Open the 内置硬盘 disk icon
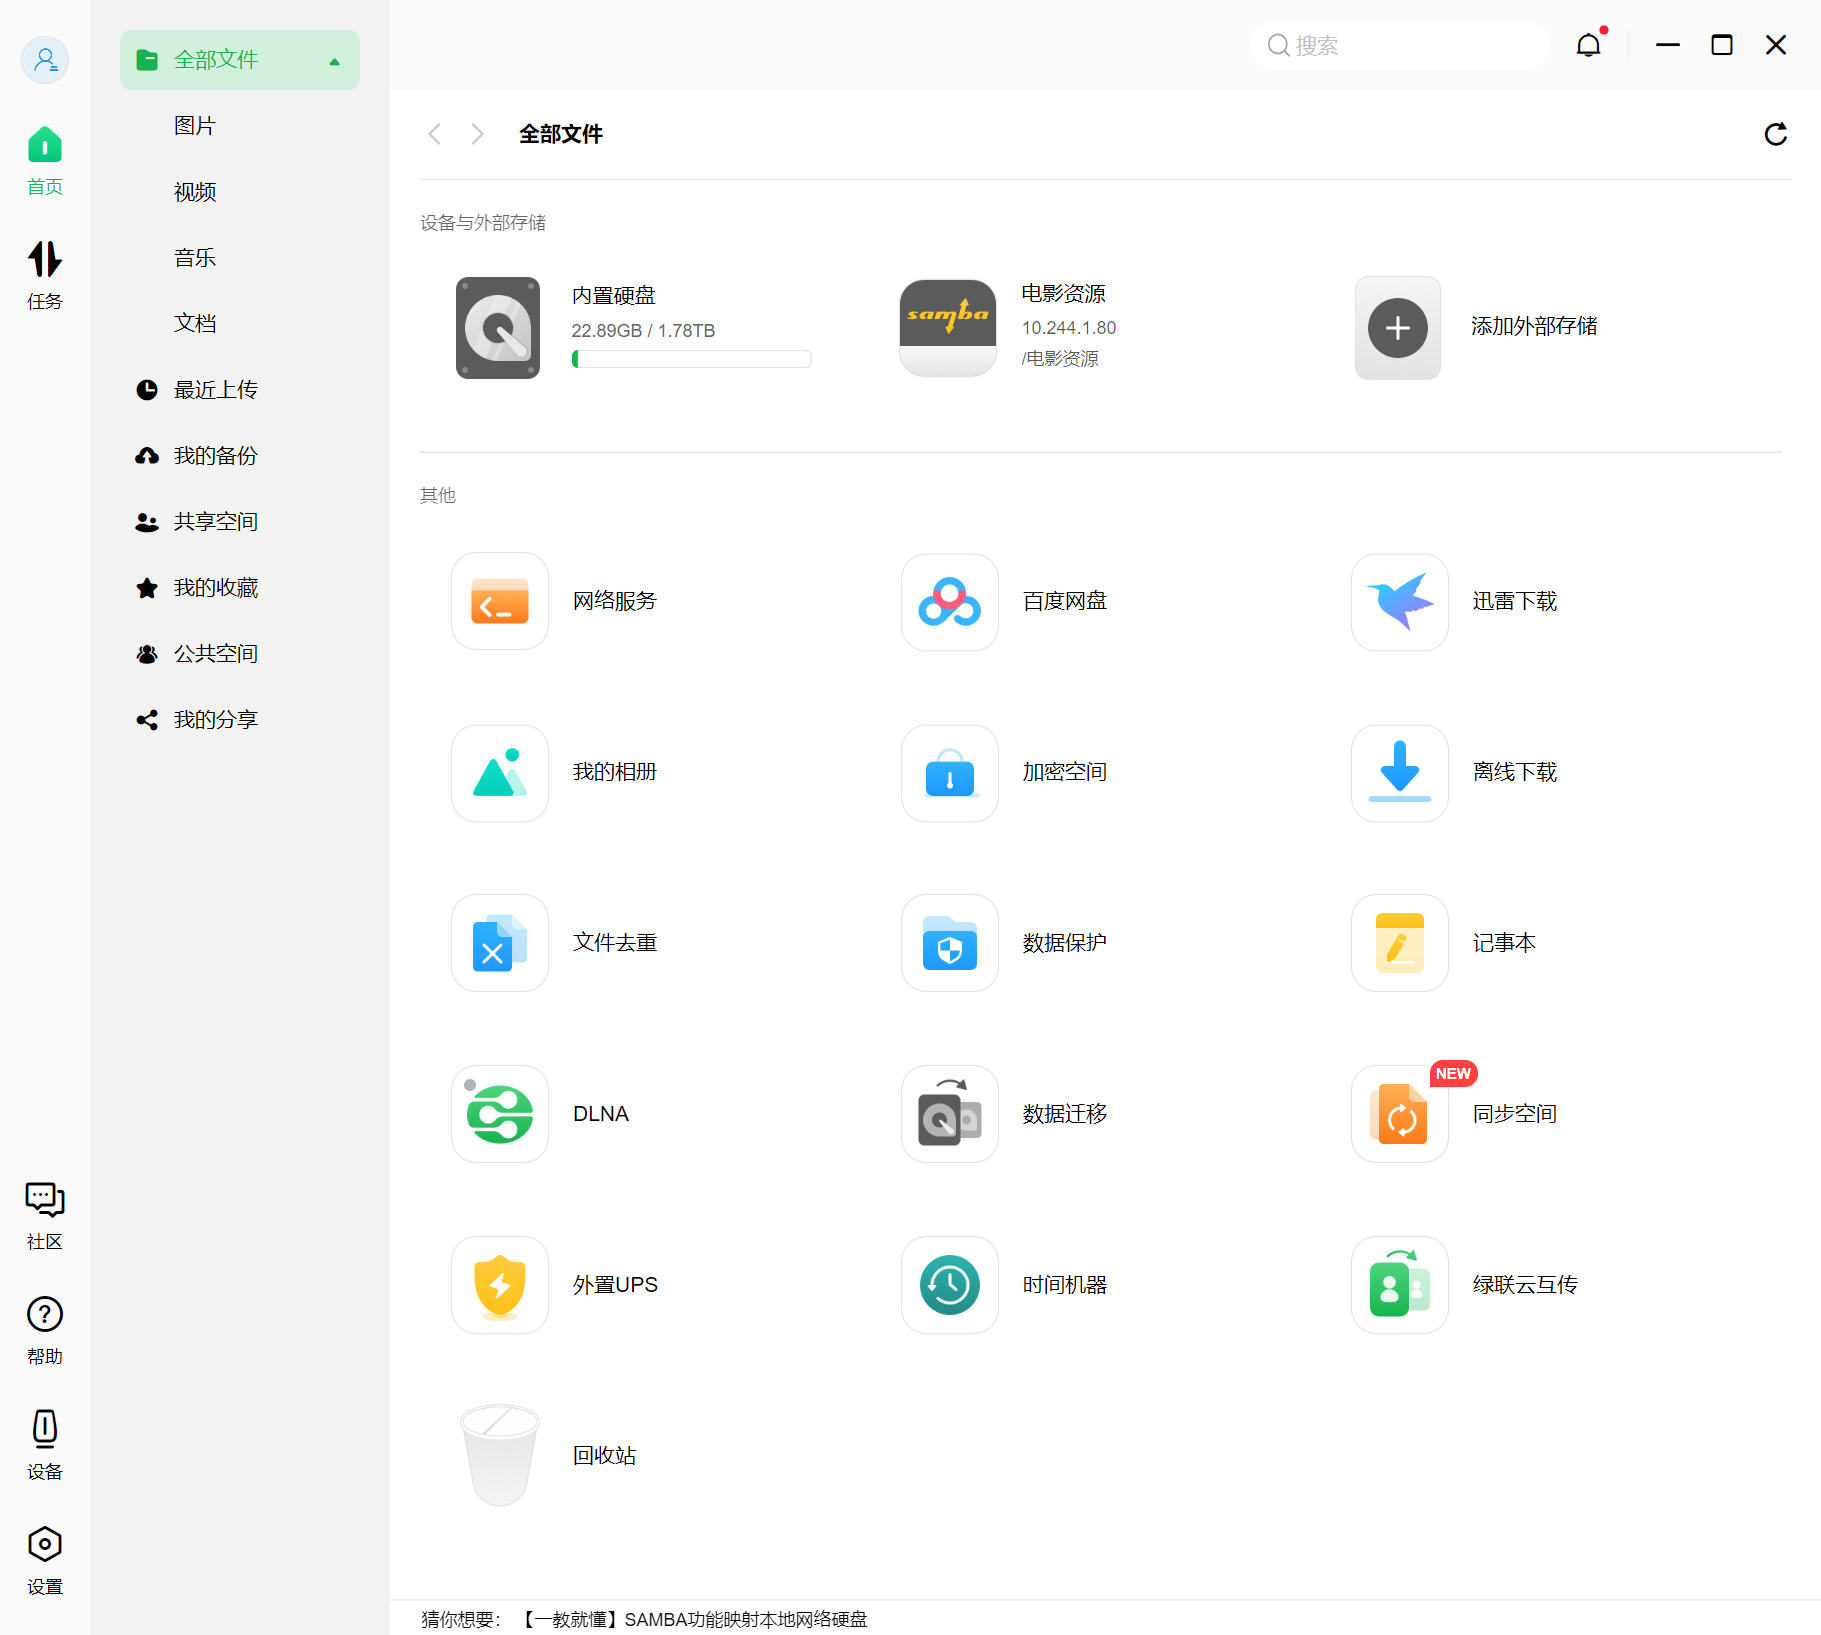Screen dimensions: 1821x1635 click(x=498, y=328)
